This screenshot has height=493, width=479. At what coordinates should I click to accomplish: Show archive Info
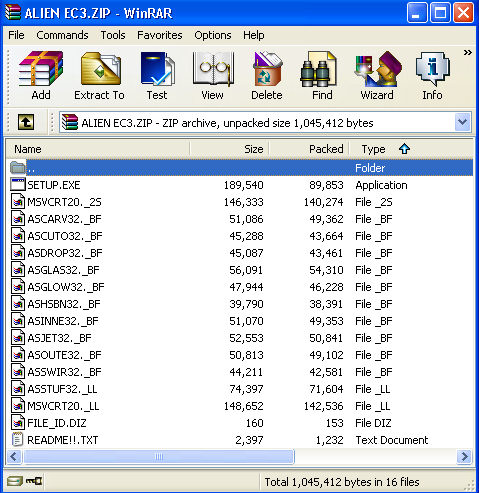click(432, 76)
